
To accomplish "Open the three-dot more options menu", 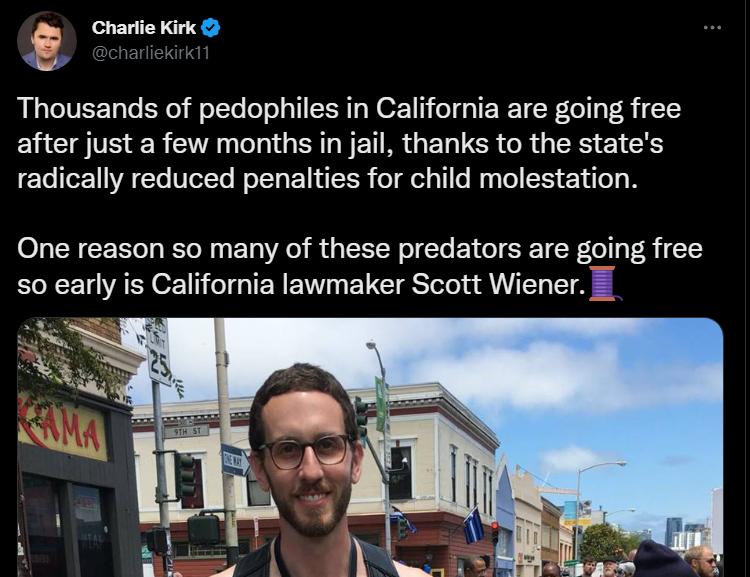I will tap(712, 28).
